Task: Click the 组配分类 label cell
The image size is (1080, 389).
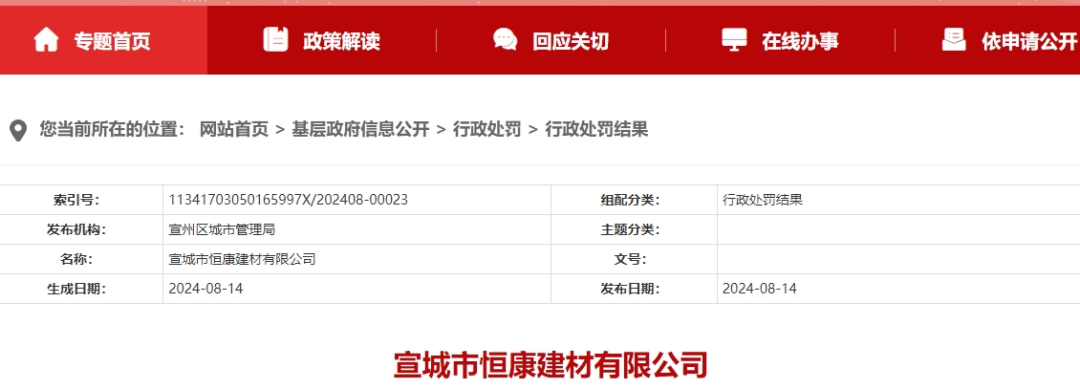Action: pos(634,200)
